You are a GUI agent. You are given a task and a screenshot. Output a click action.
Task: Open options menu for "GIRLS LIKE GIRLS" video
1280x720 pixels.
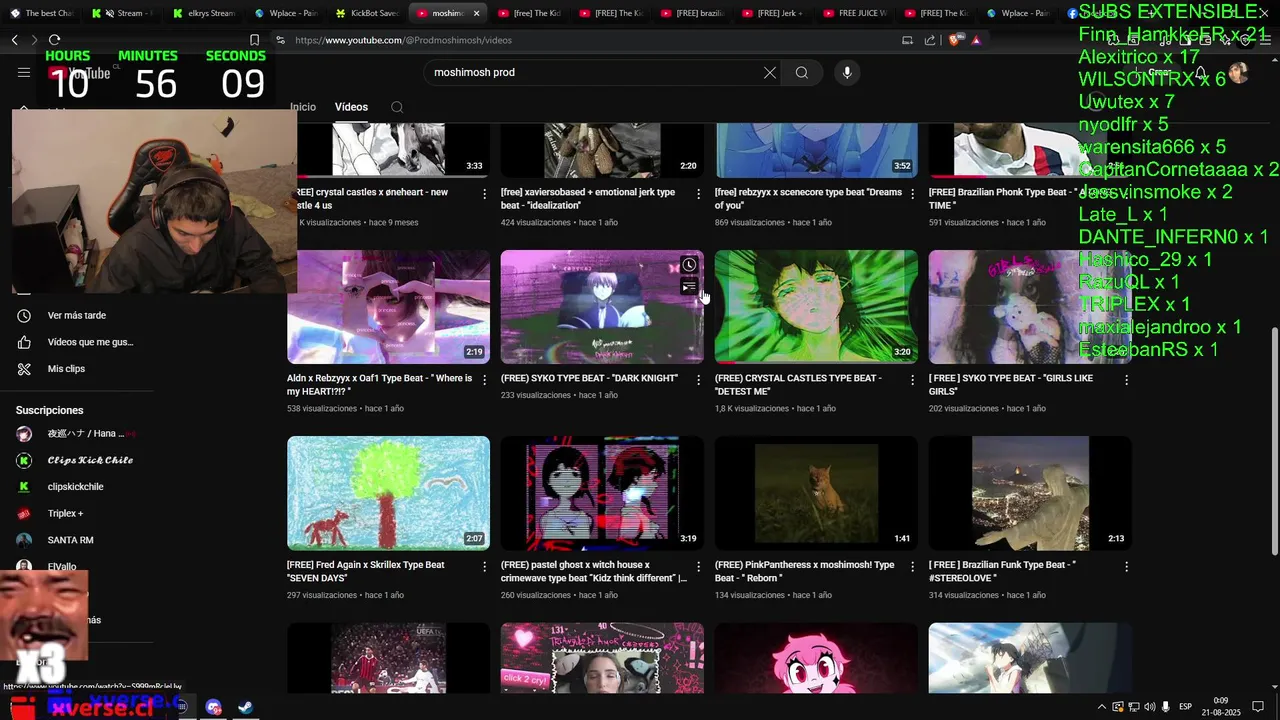click(x=1127, y=380)
